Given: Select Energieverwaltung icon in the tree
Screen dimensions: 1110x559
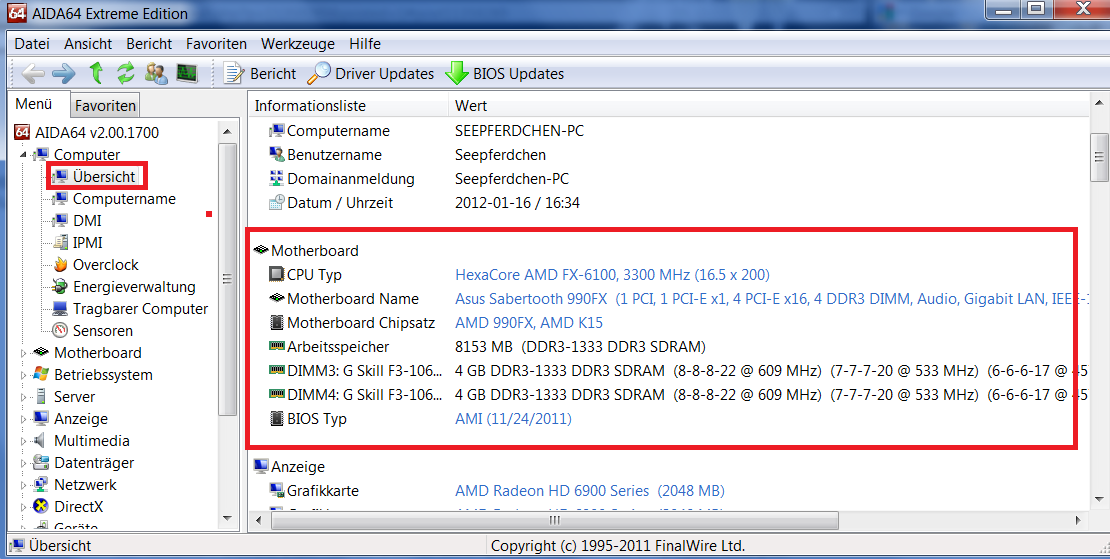Looking at the screenshot, I should coord(61,287).
